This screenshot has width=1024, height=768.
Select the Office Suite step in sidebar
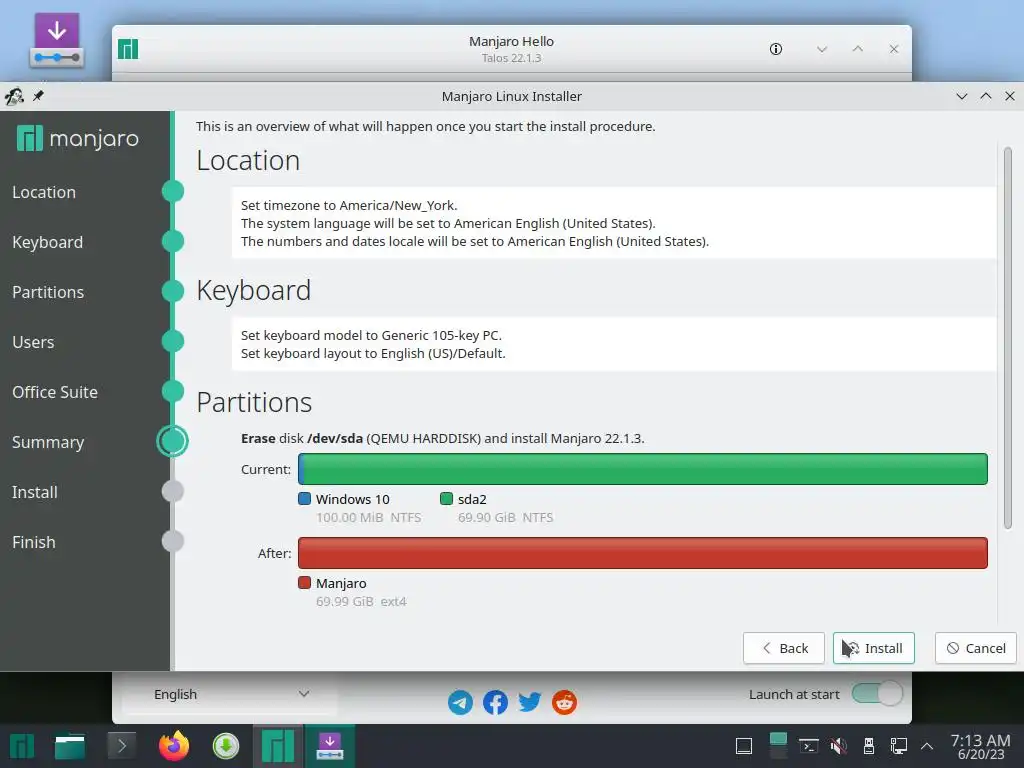click(55, 392)
